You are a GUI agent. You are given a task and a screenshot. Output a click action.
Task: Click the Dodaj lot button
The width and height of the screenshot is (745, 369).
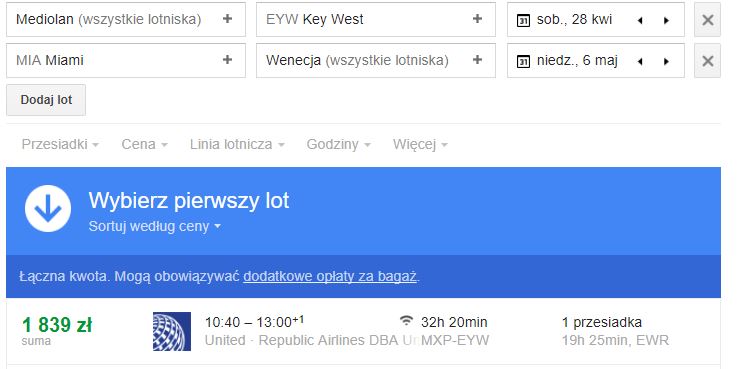tap(46, 100)
